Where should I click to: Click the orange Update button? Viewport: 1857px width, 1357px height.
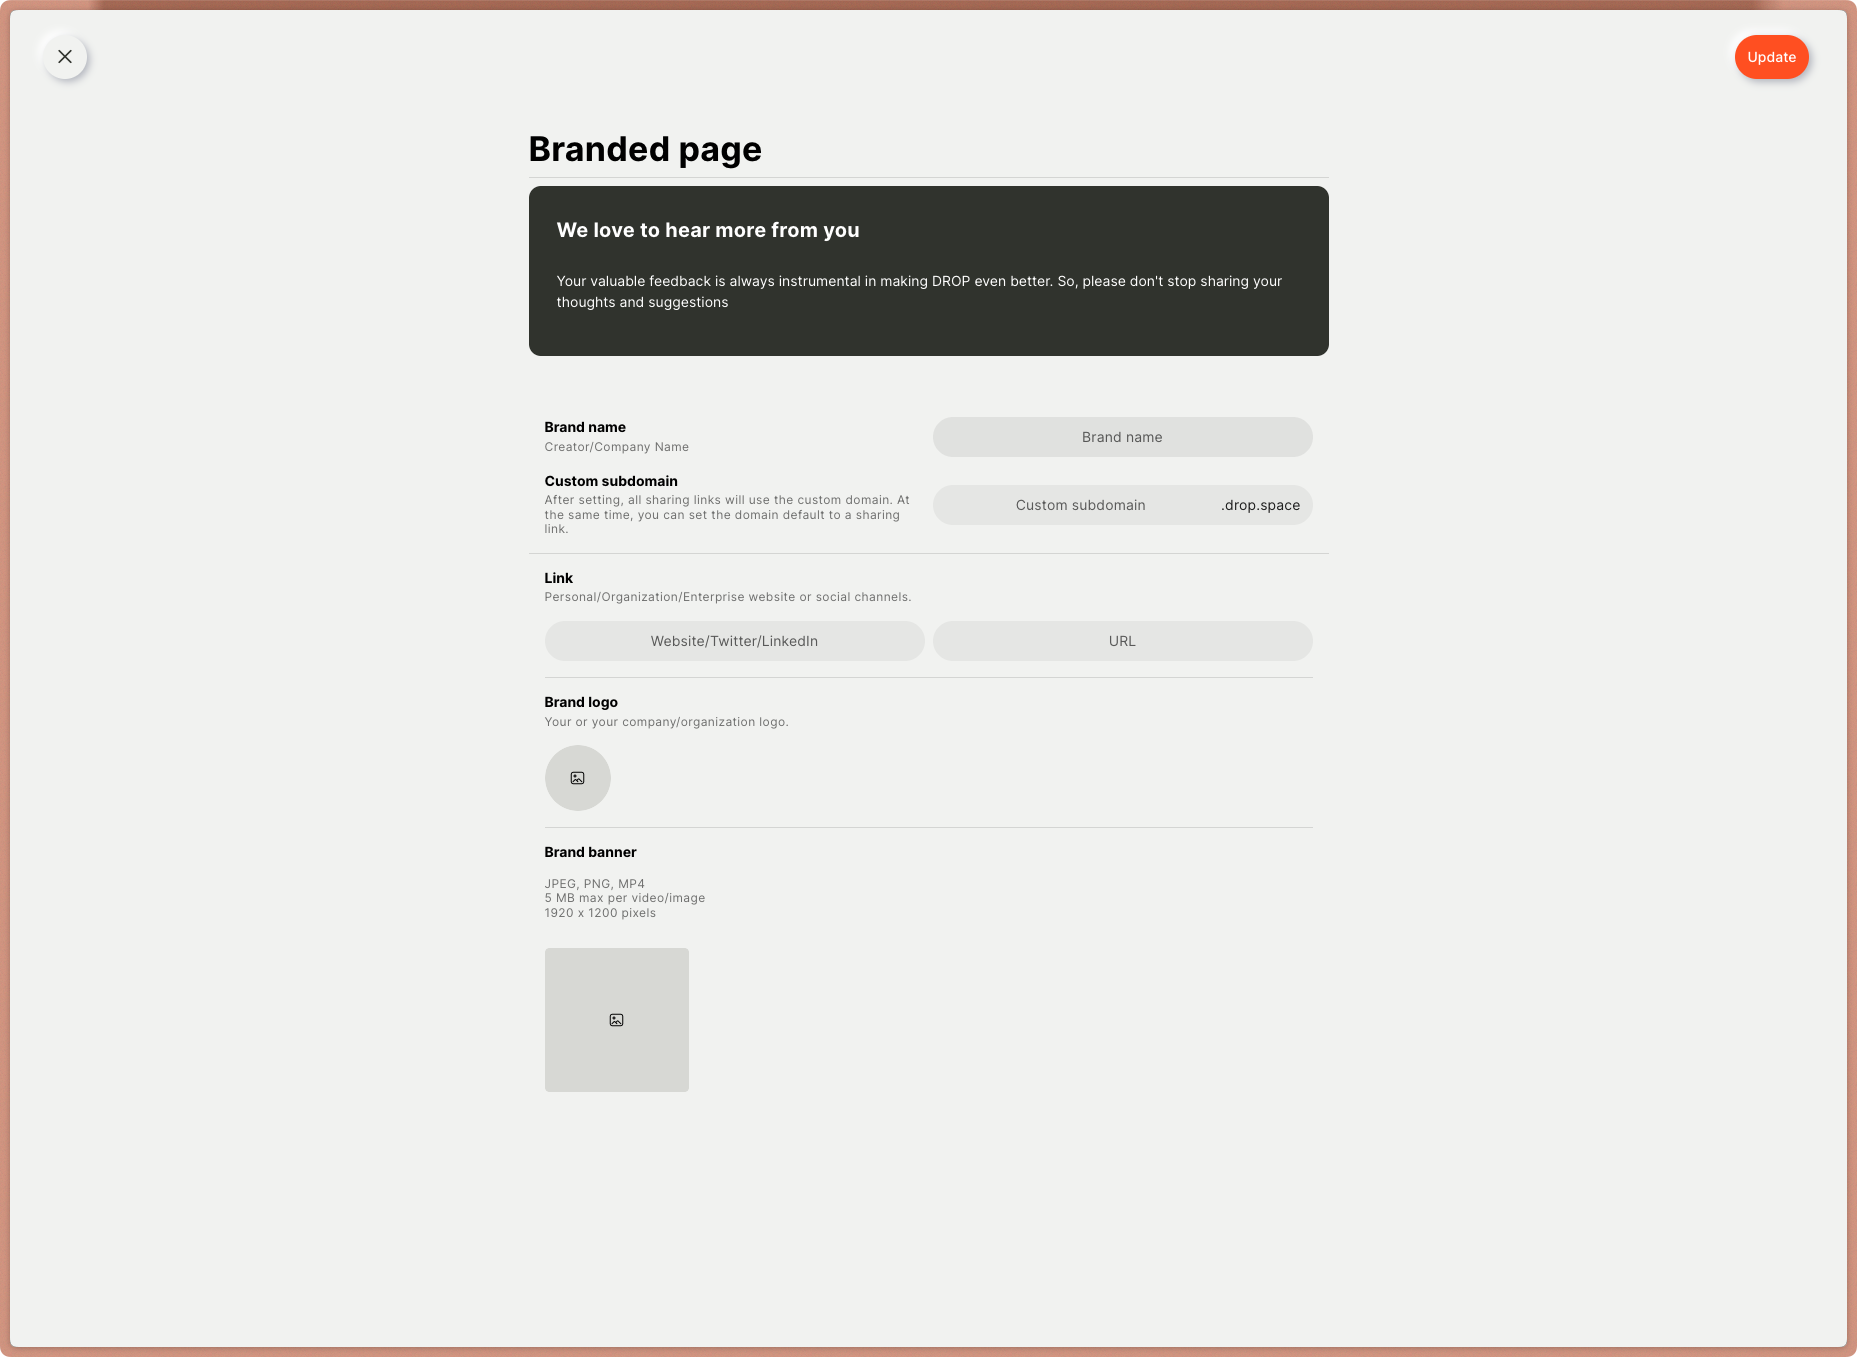[x=1771, y=57]
